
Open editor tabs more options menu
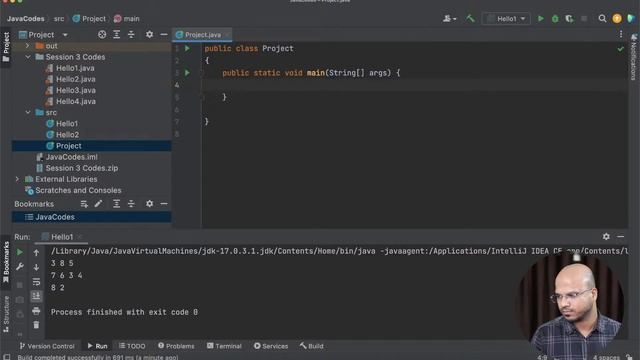tap(621, 35)
